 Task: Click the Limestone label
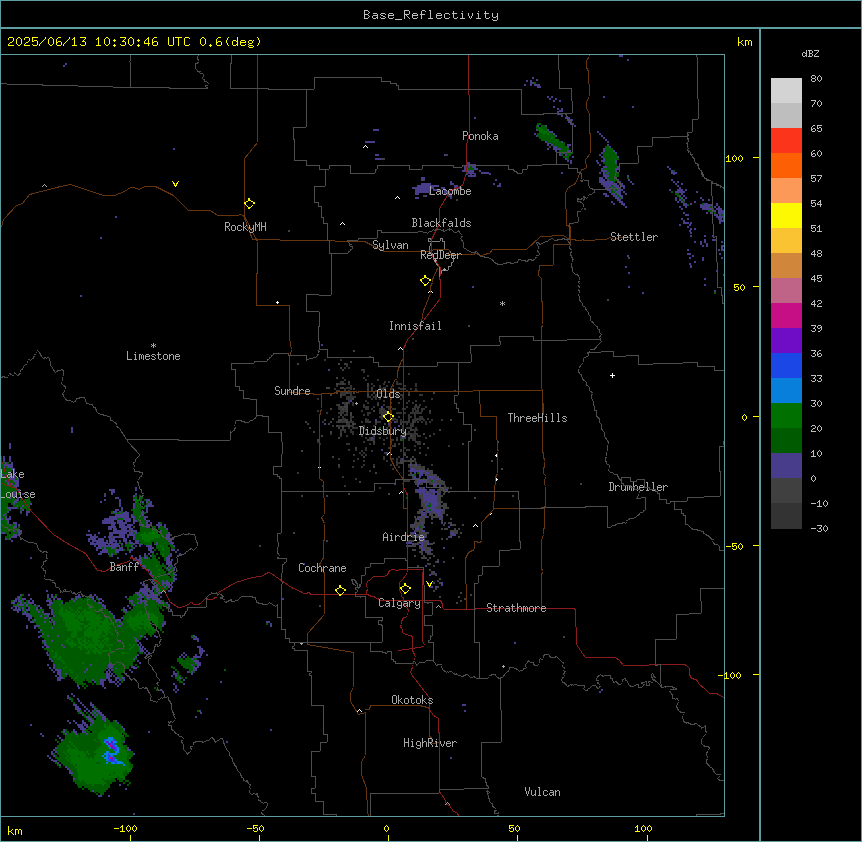coord(153,356)
